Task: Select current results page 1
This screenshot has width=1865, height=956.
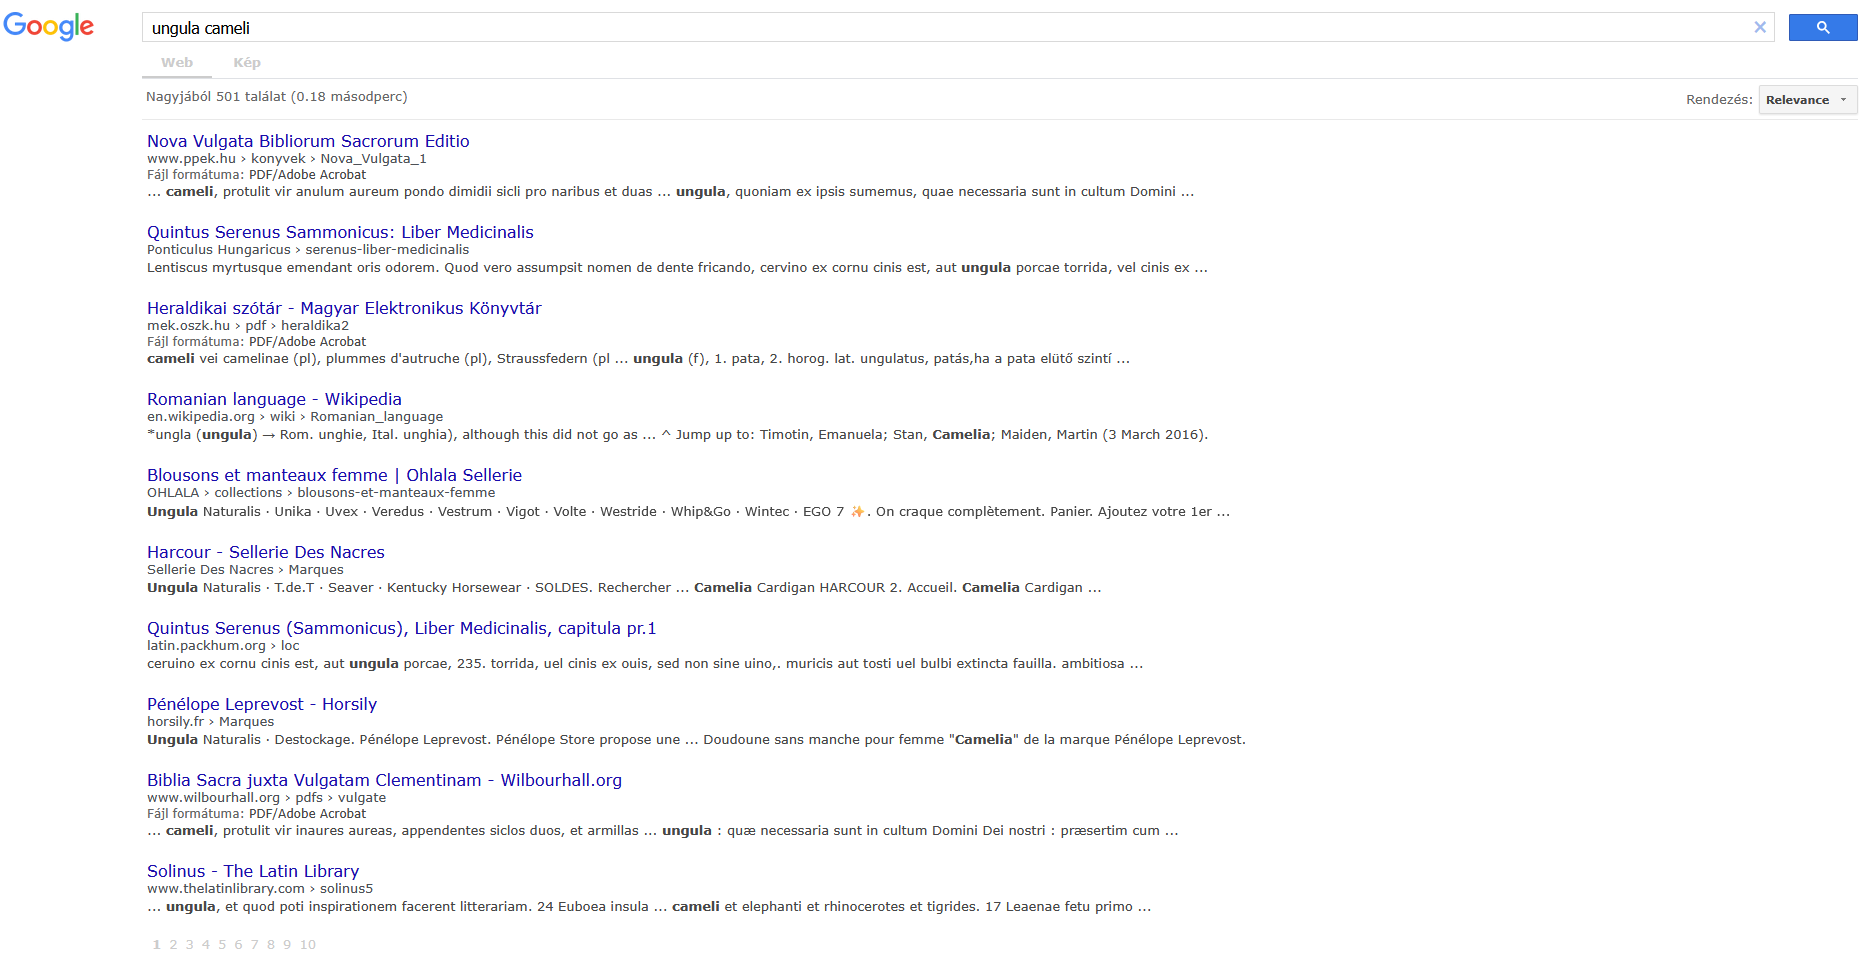Action: (x=156, y=945)
